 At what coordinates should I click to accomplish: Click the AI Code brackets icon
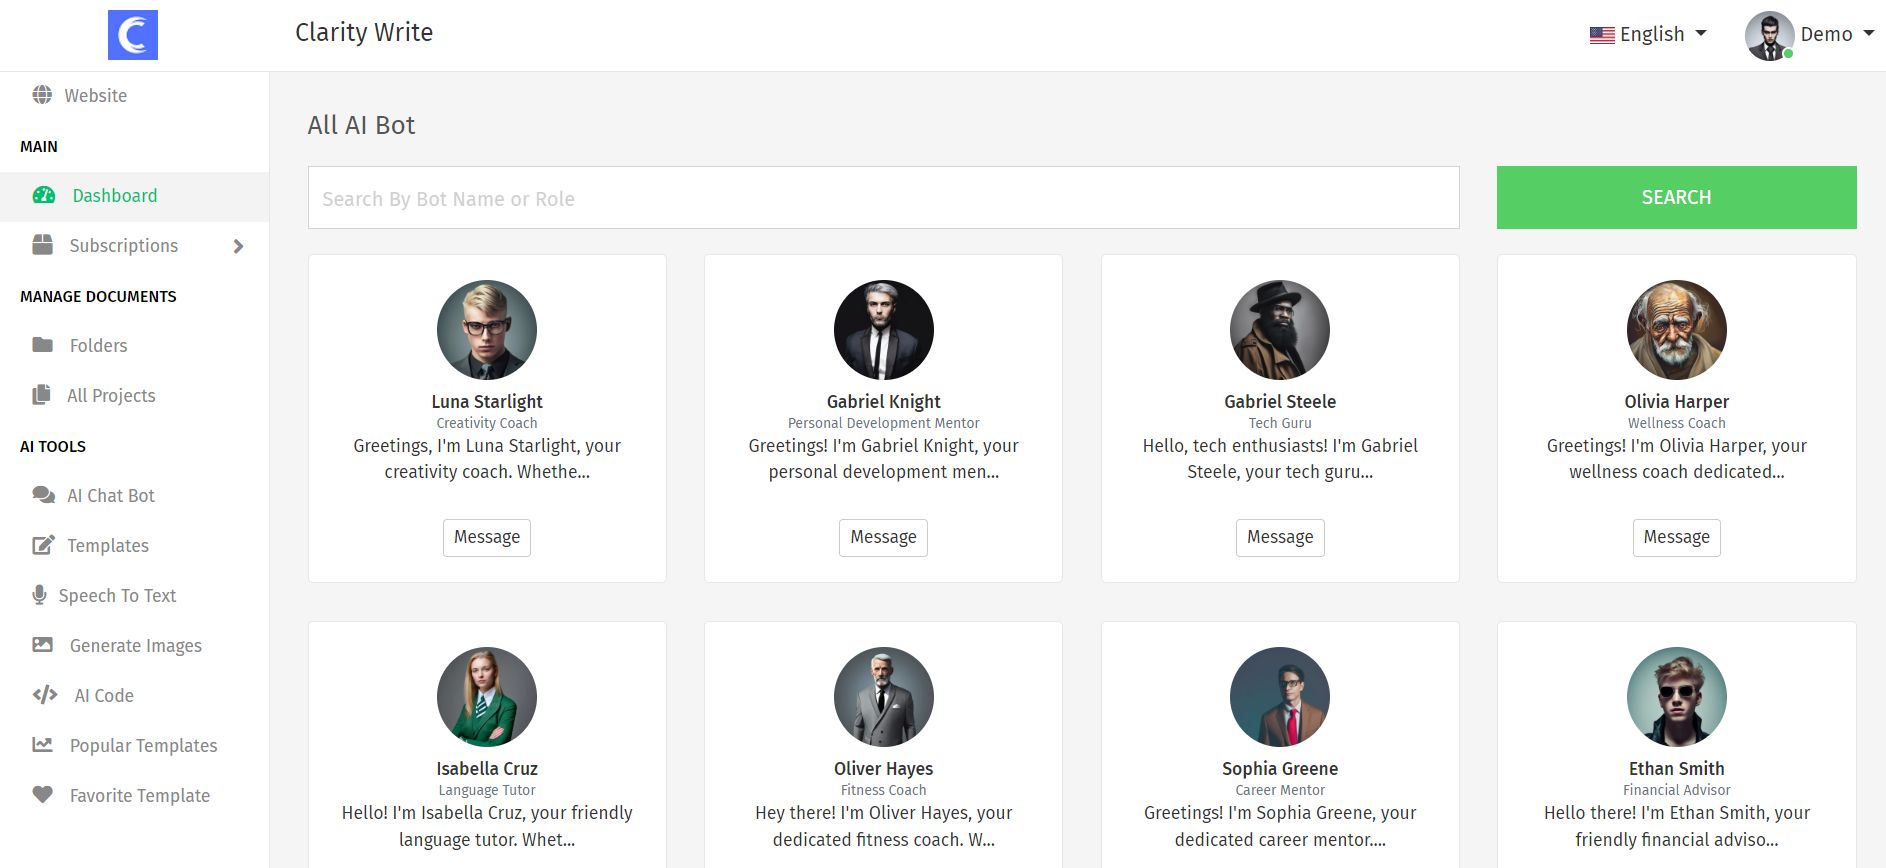pyautogui.click(x=45, y=695)
